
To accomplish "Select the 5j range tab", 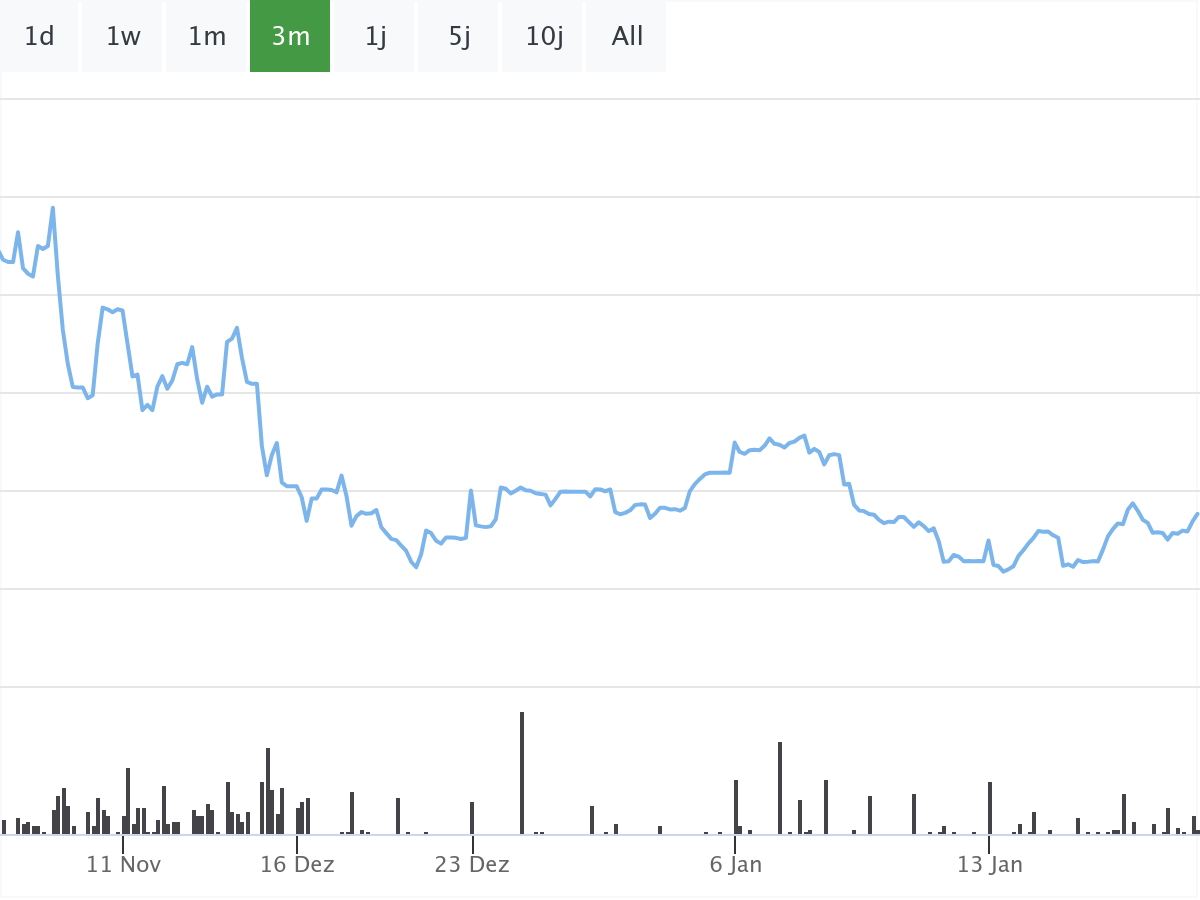I will 459,37.
